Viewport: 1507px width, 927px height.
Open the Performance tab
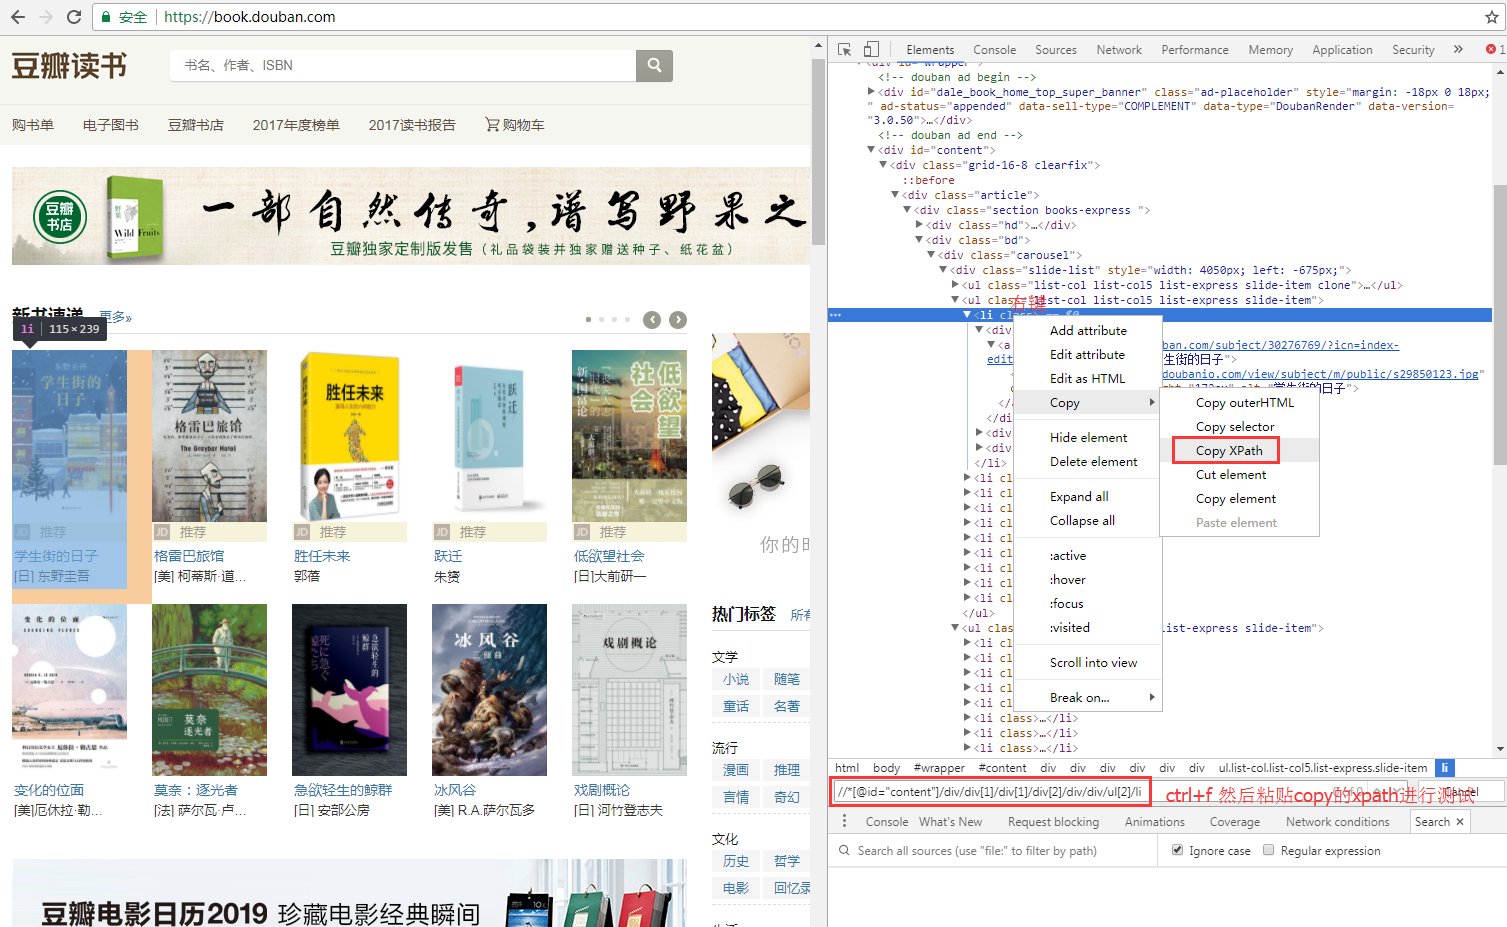(1195, 50)
